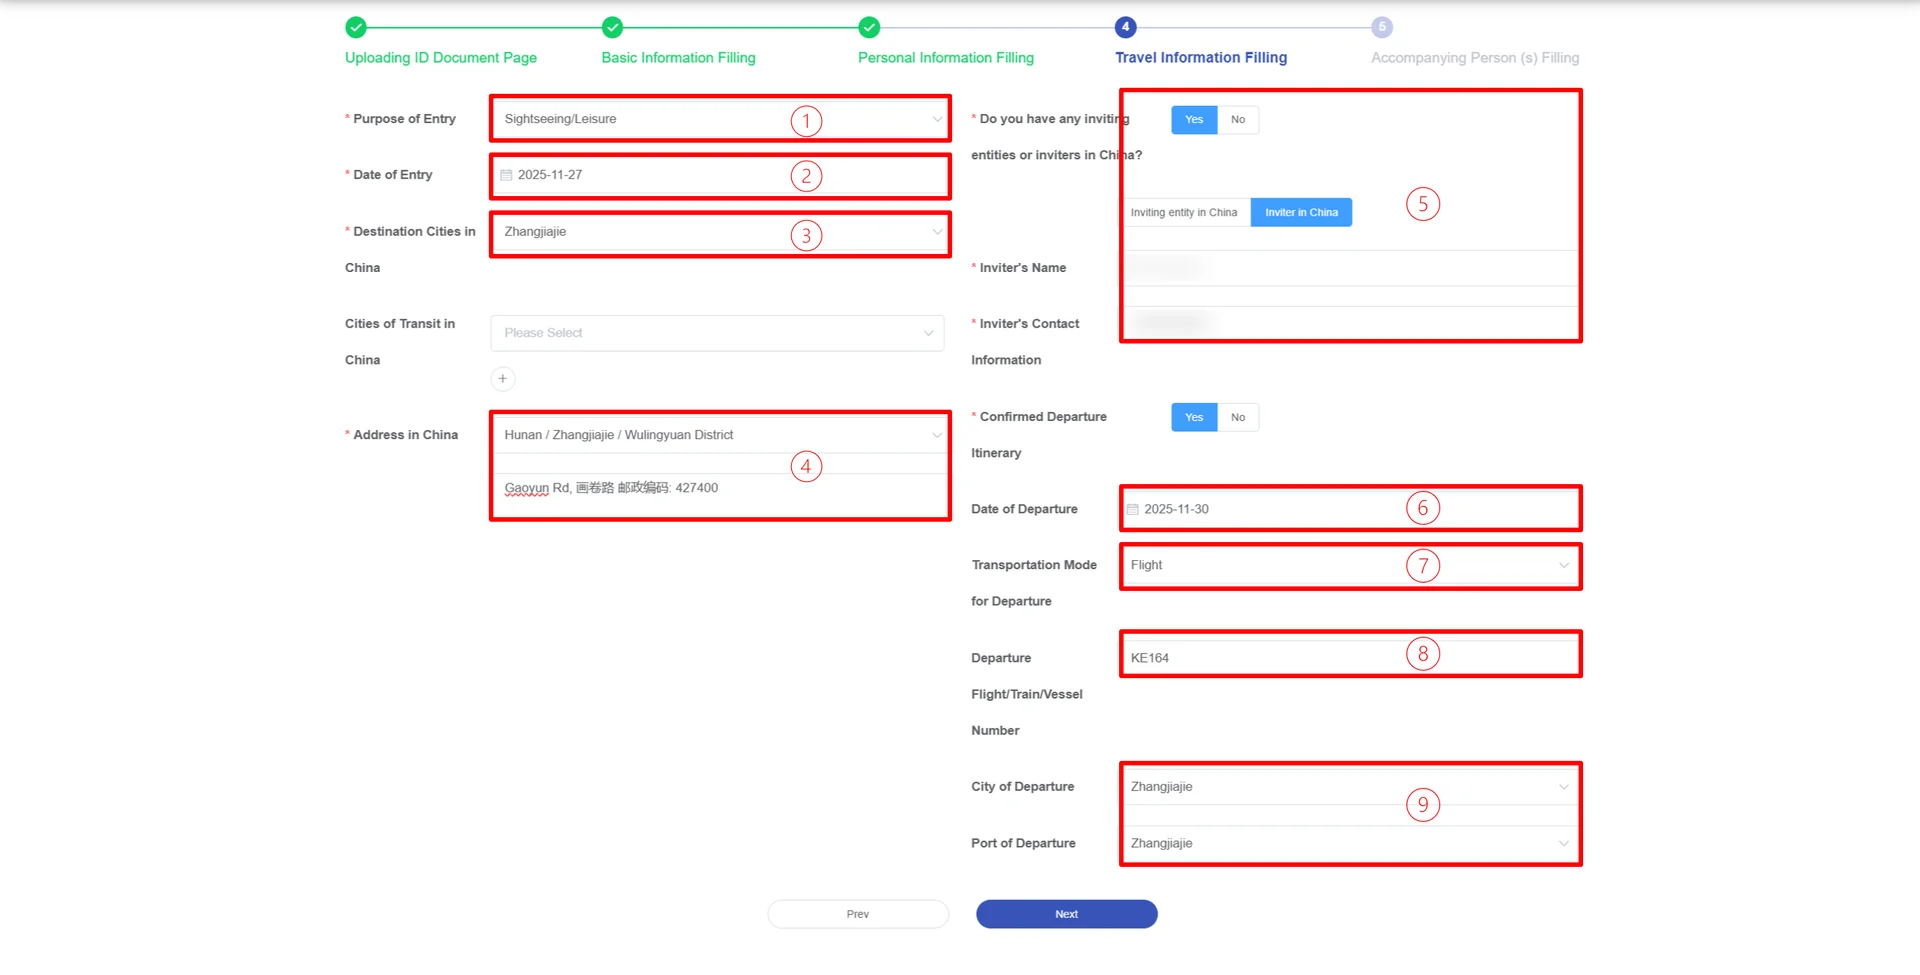
Task: Open the Purpose of Entry dropdown
Action: [720, 119]
